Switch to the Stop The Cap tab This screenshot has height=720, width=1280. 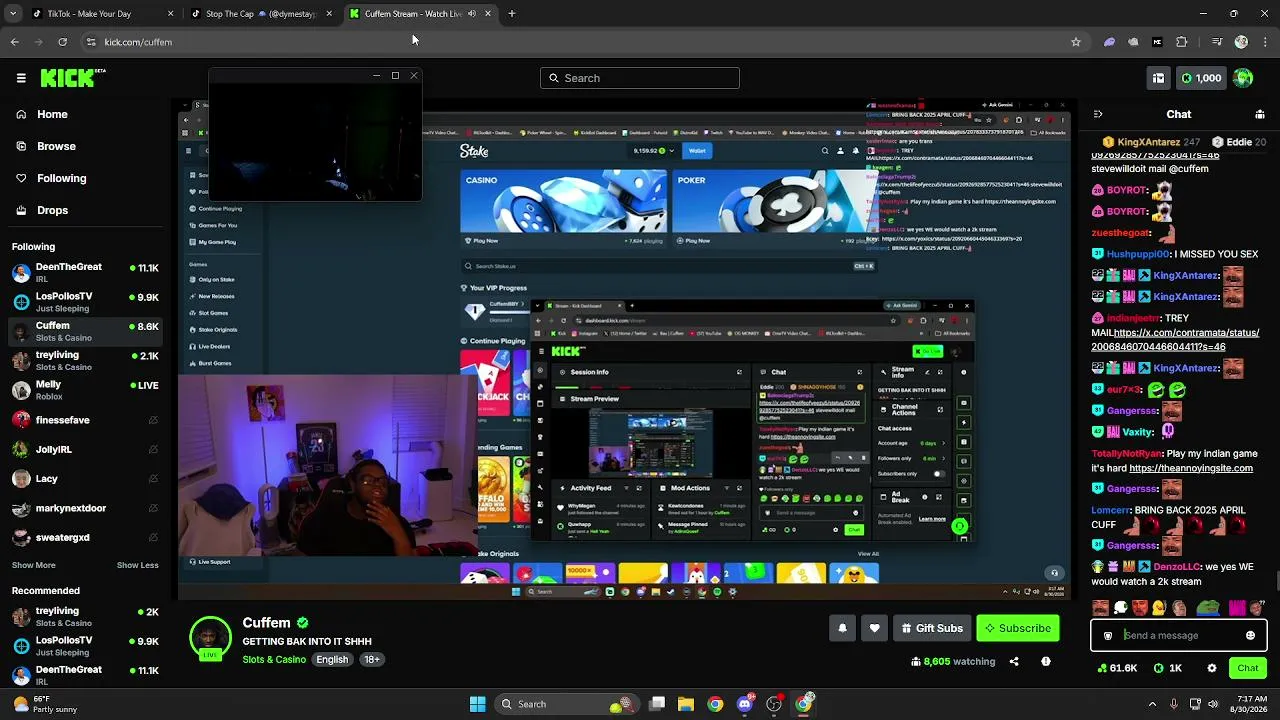coord(259,14)
